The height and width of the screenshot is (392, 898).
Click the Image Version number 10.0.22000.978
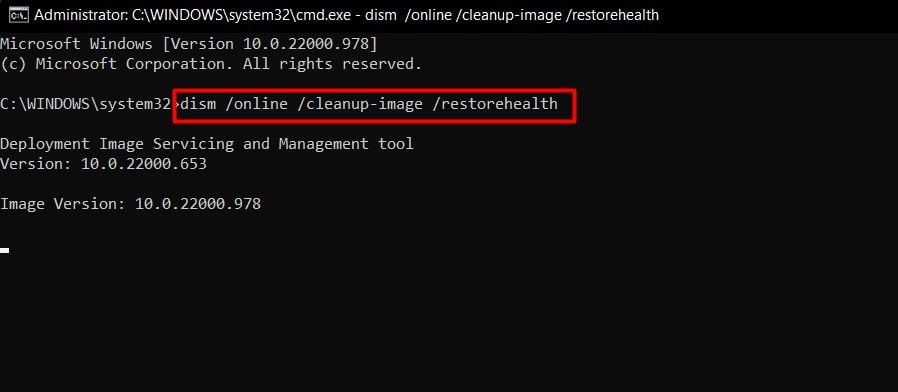tap(198, 204)
